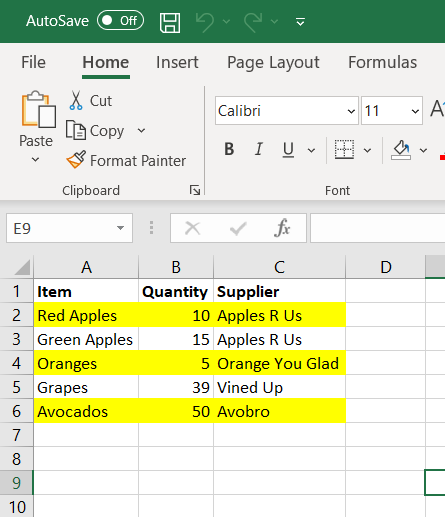Click the Paste clipboard icon
Screen dimensions: 445x517
[38, 109]
